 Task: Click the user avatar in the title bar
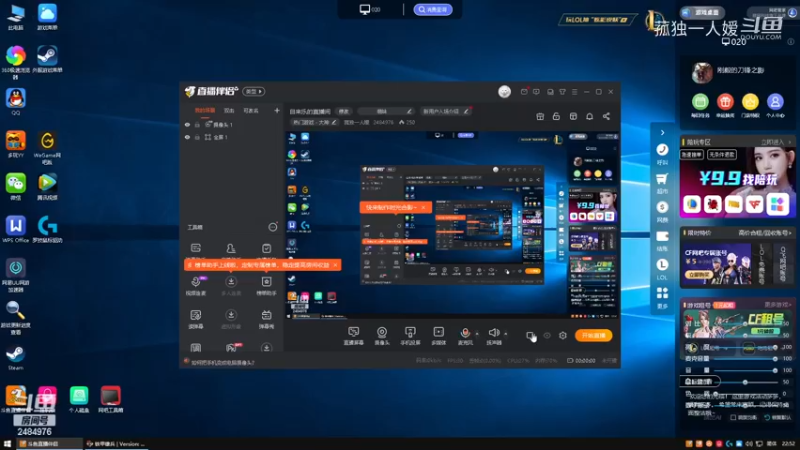(x=504, y=91)
